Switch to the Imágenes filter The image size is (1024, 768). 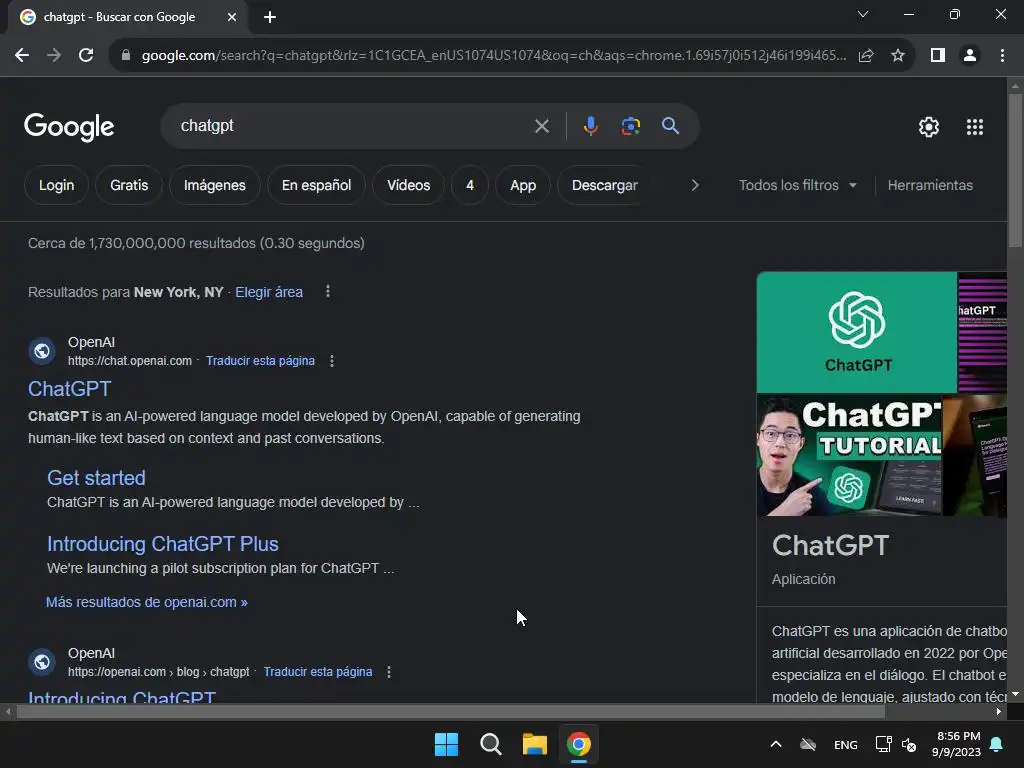(x=215, y=185)
